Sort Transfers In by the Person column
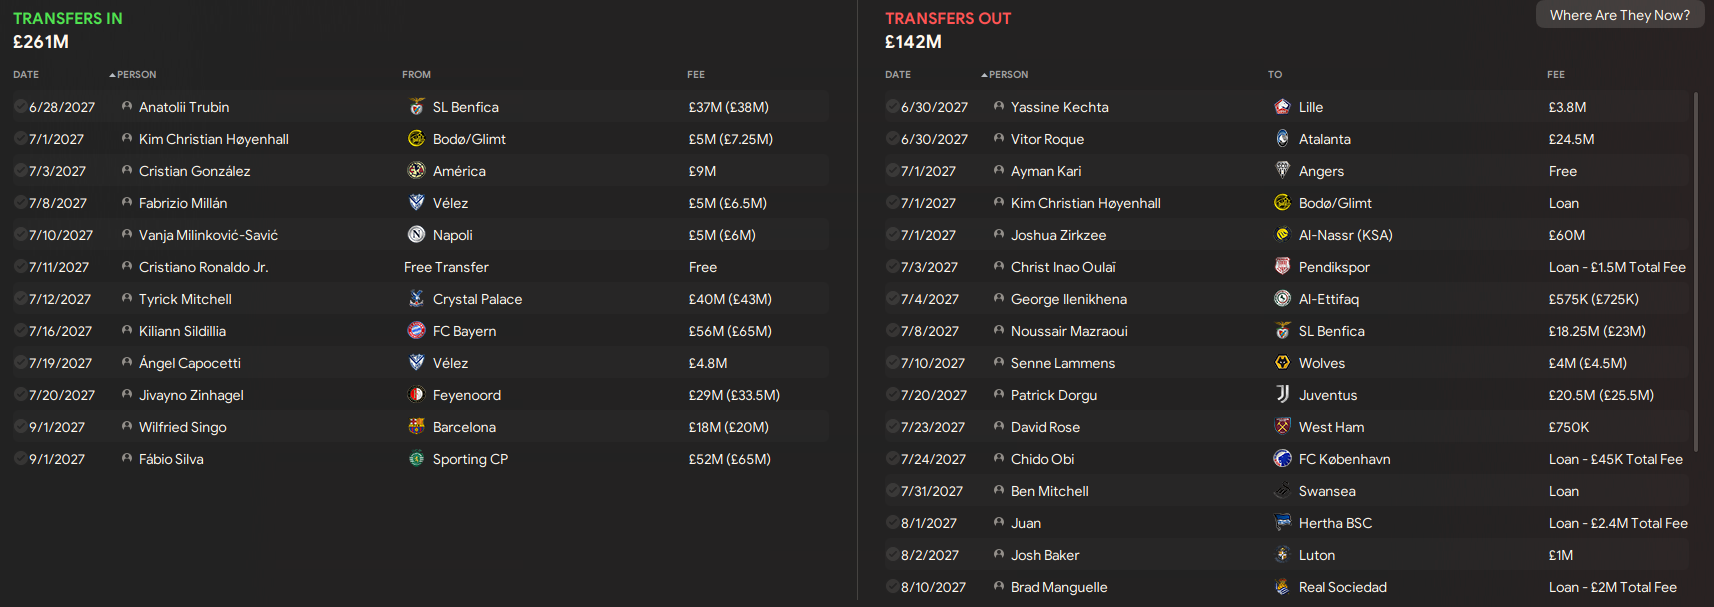Viewport: 1714px width, 607px height. [135, 75]
